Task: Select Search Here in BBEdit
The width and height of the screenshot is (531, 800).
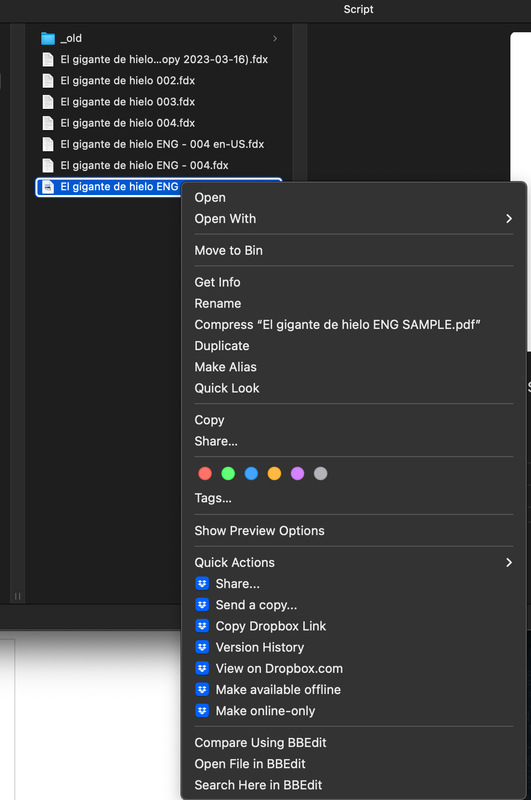Action: click(258, 785)
